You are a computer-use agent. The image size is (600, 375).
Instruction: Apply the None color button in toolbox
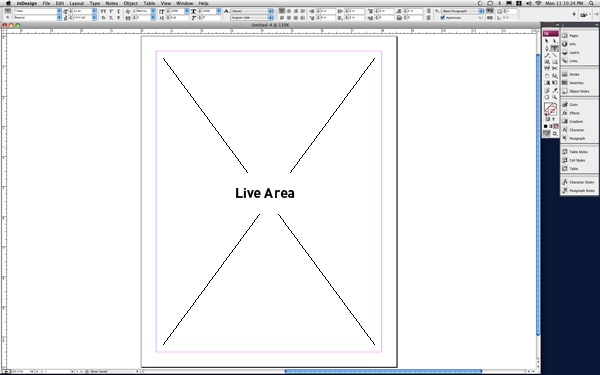[555, 126]
